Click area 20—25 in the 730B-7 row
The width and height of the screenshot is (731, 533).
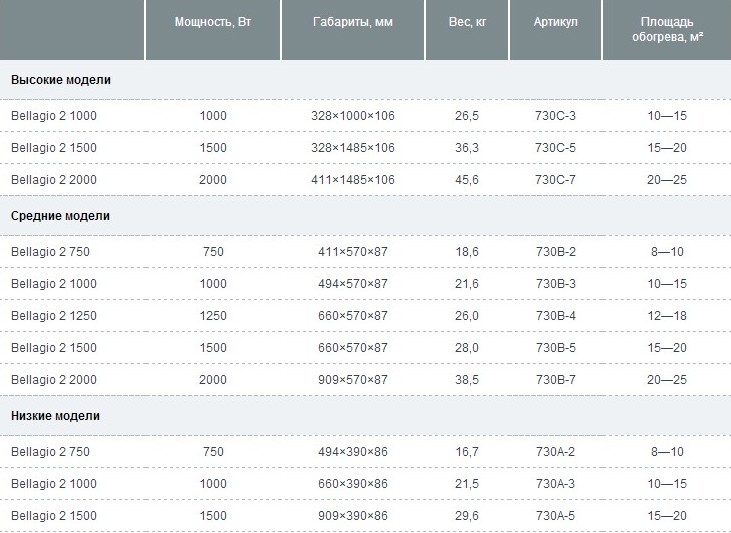pos(667,380)
